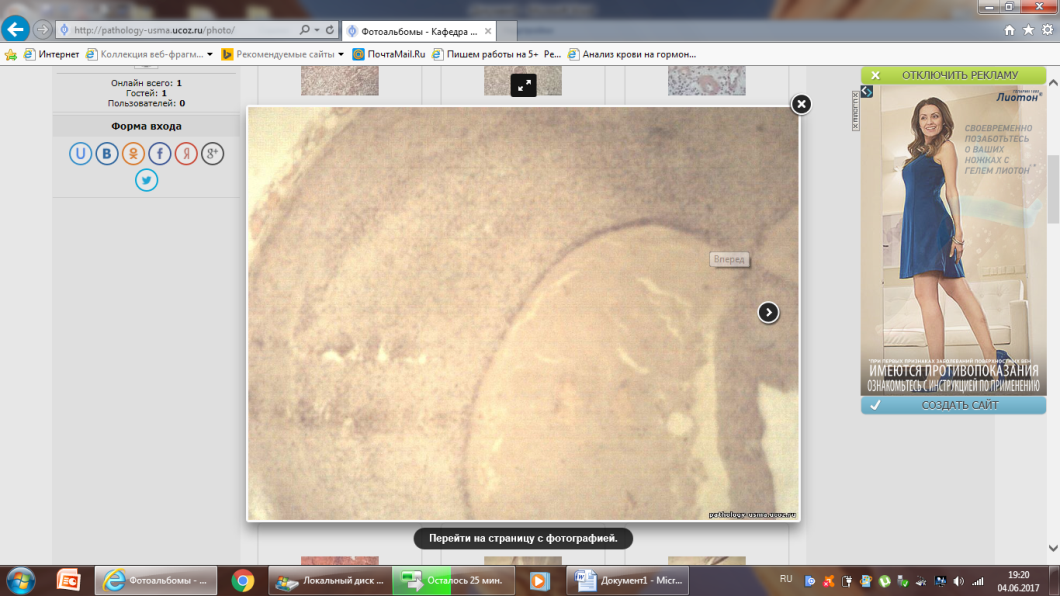Open Фотоальбомы Internet Explorer taskbar item
The width and height of the screenshot is (1060, 596).
pos(156,580)
